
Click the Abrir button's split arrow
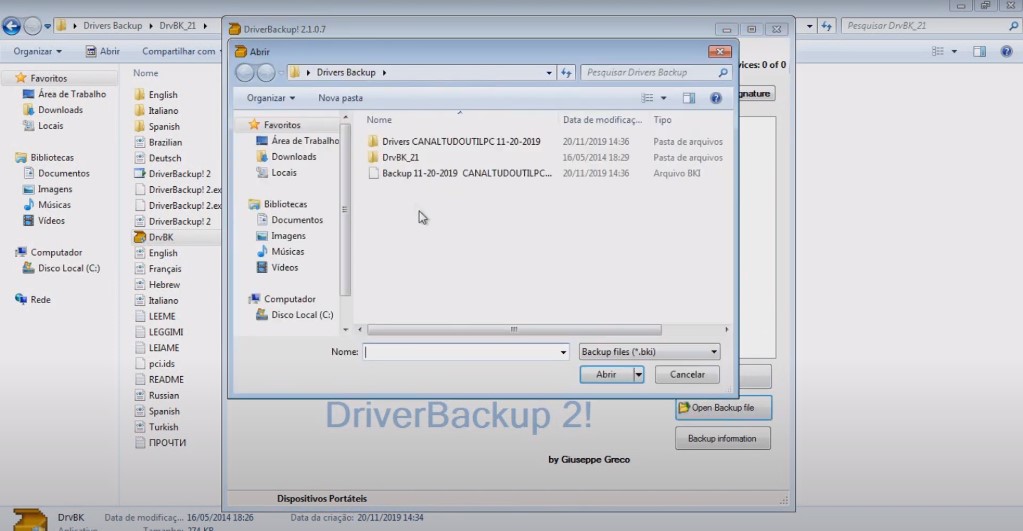(x=639, y=374)
